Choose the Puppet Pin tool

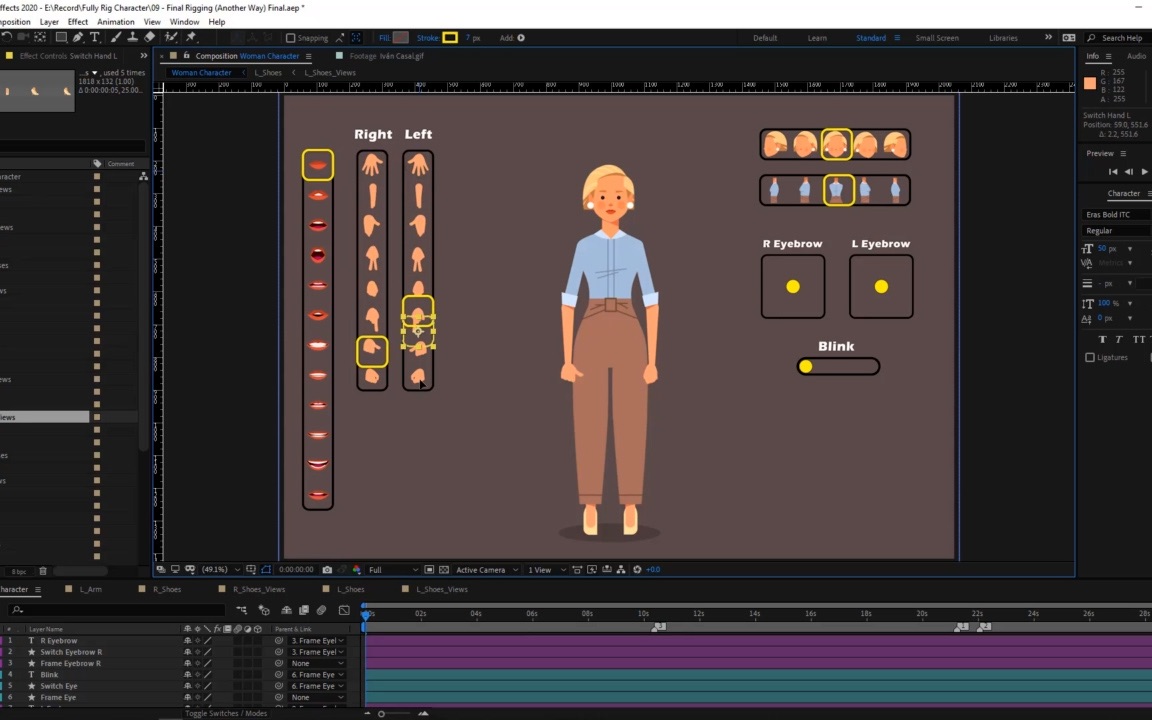(191, 38)
